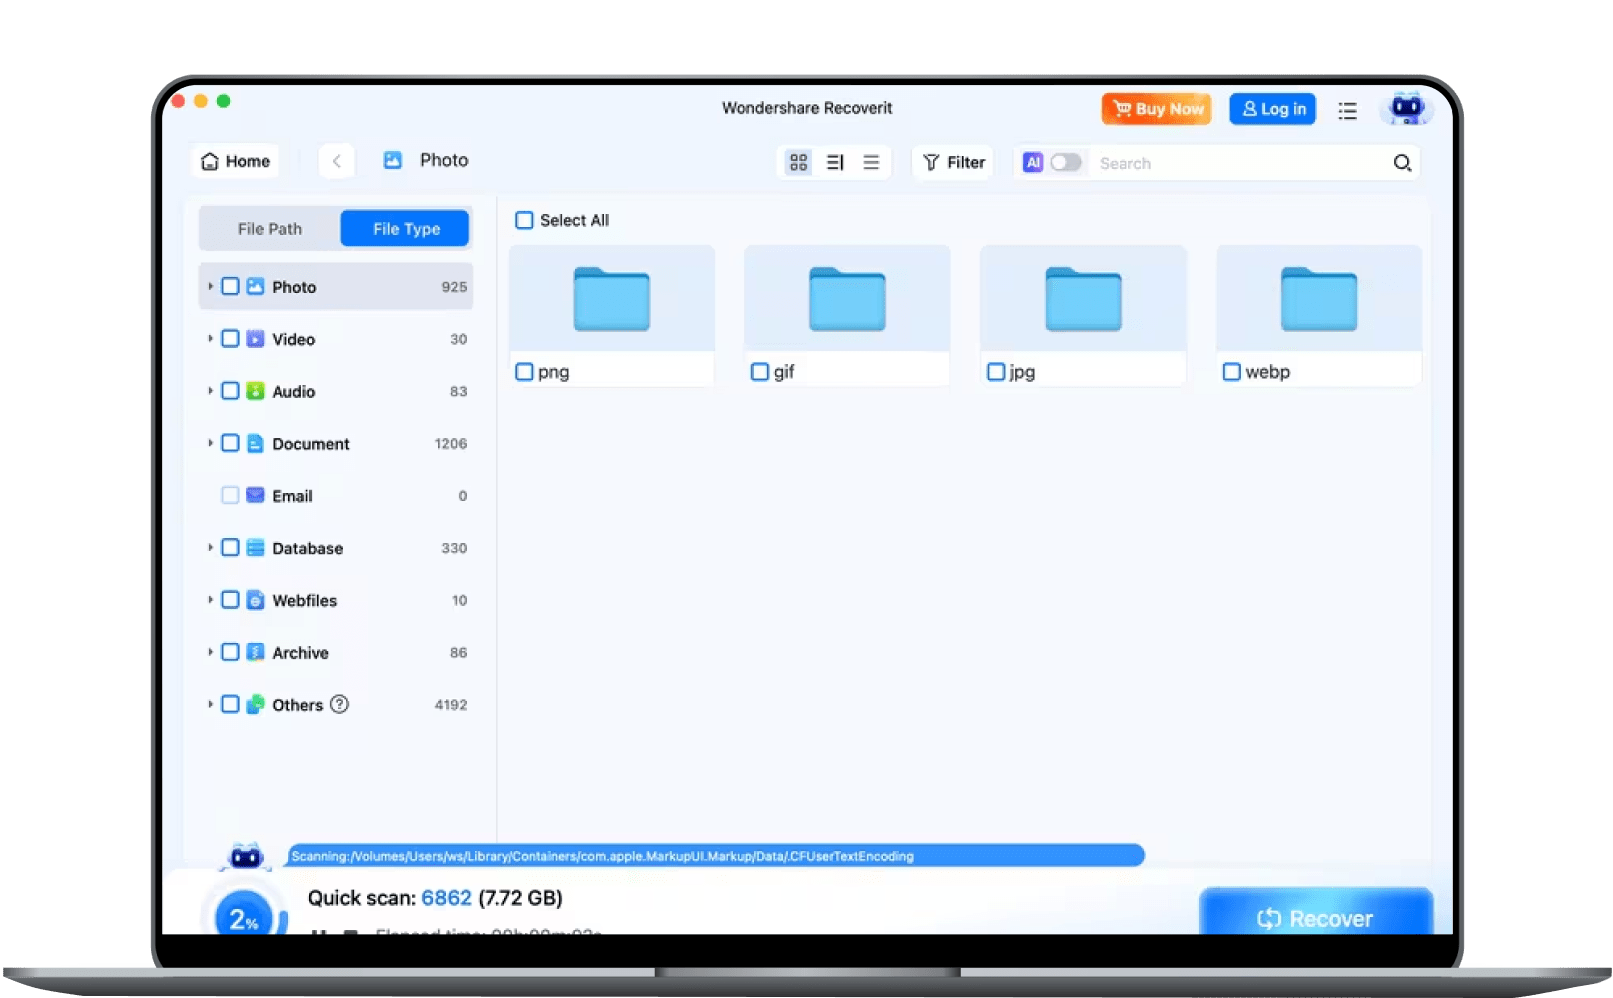Check the webp folder checkbox
1613x998 pixels.
[1232, 372]
